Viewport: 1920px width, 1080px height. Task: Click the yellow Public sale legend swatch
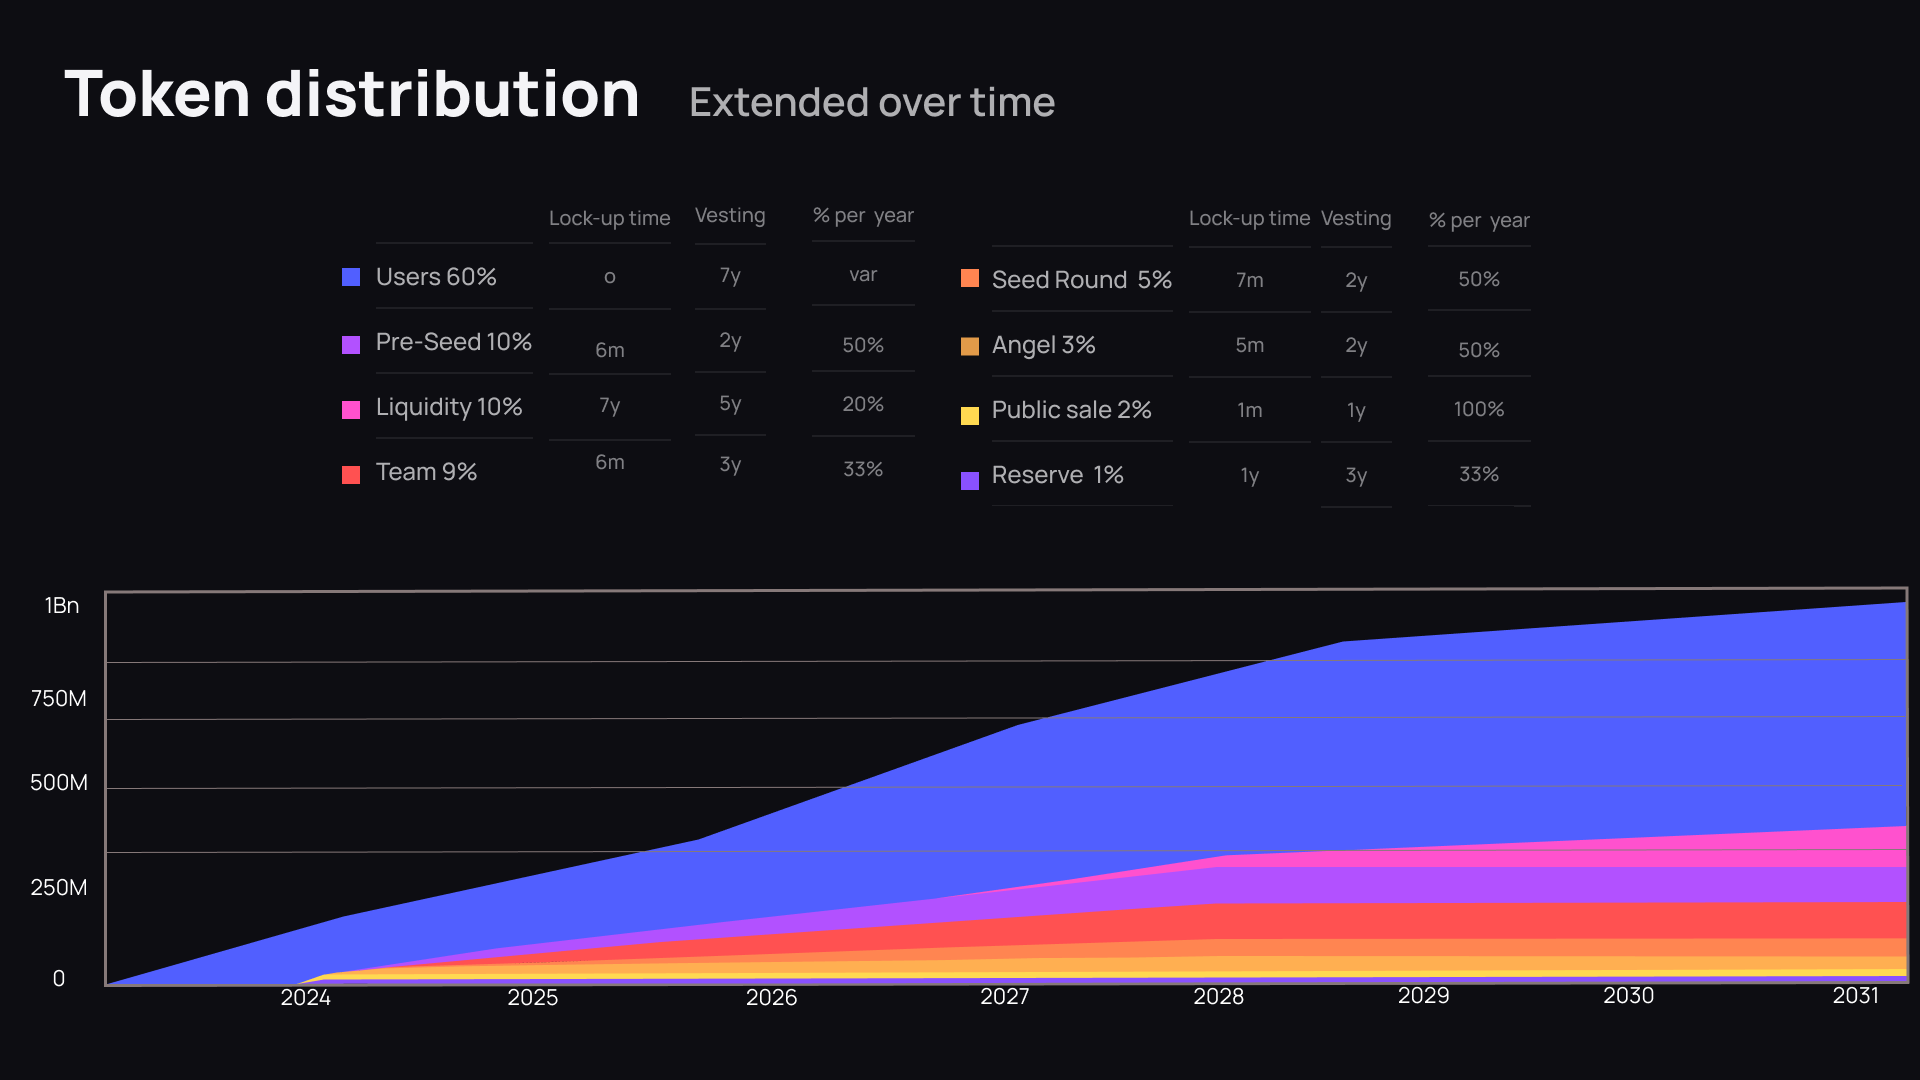pos(970,415)
